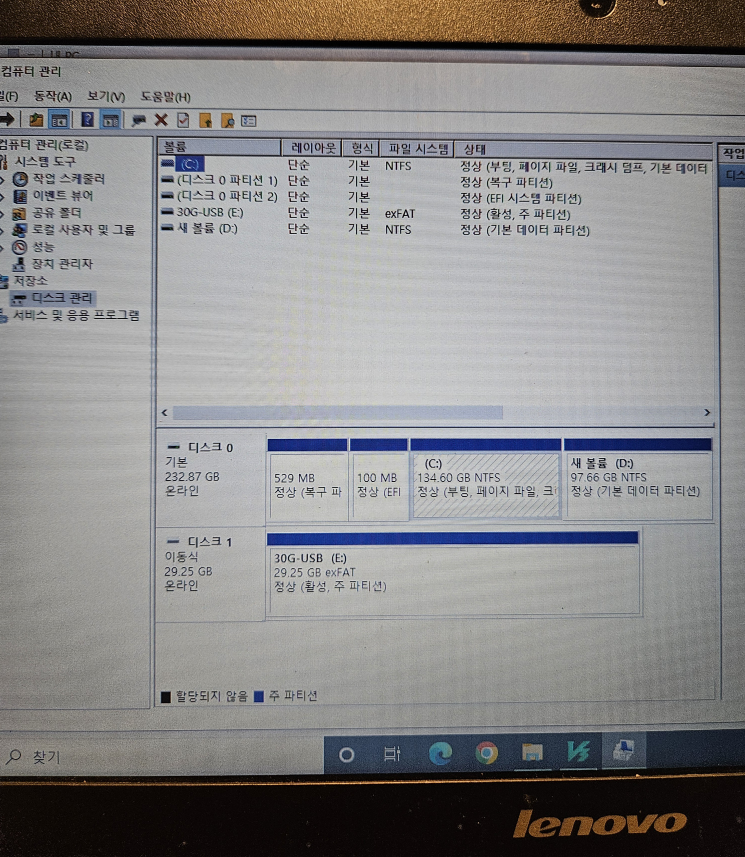Open the 동작(A) menu

(x=52, y=96)
